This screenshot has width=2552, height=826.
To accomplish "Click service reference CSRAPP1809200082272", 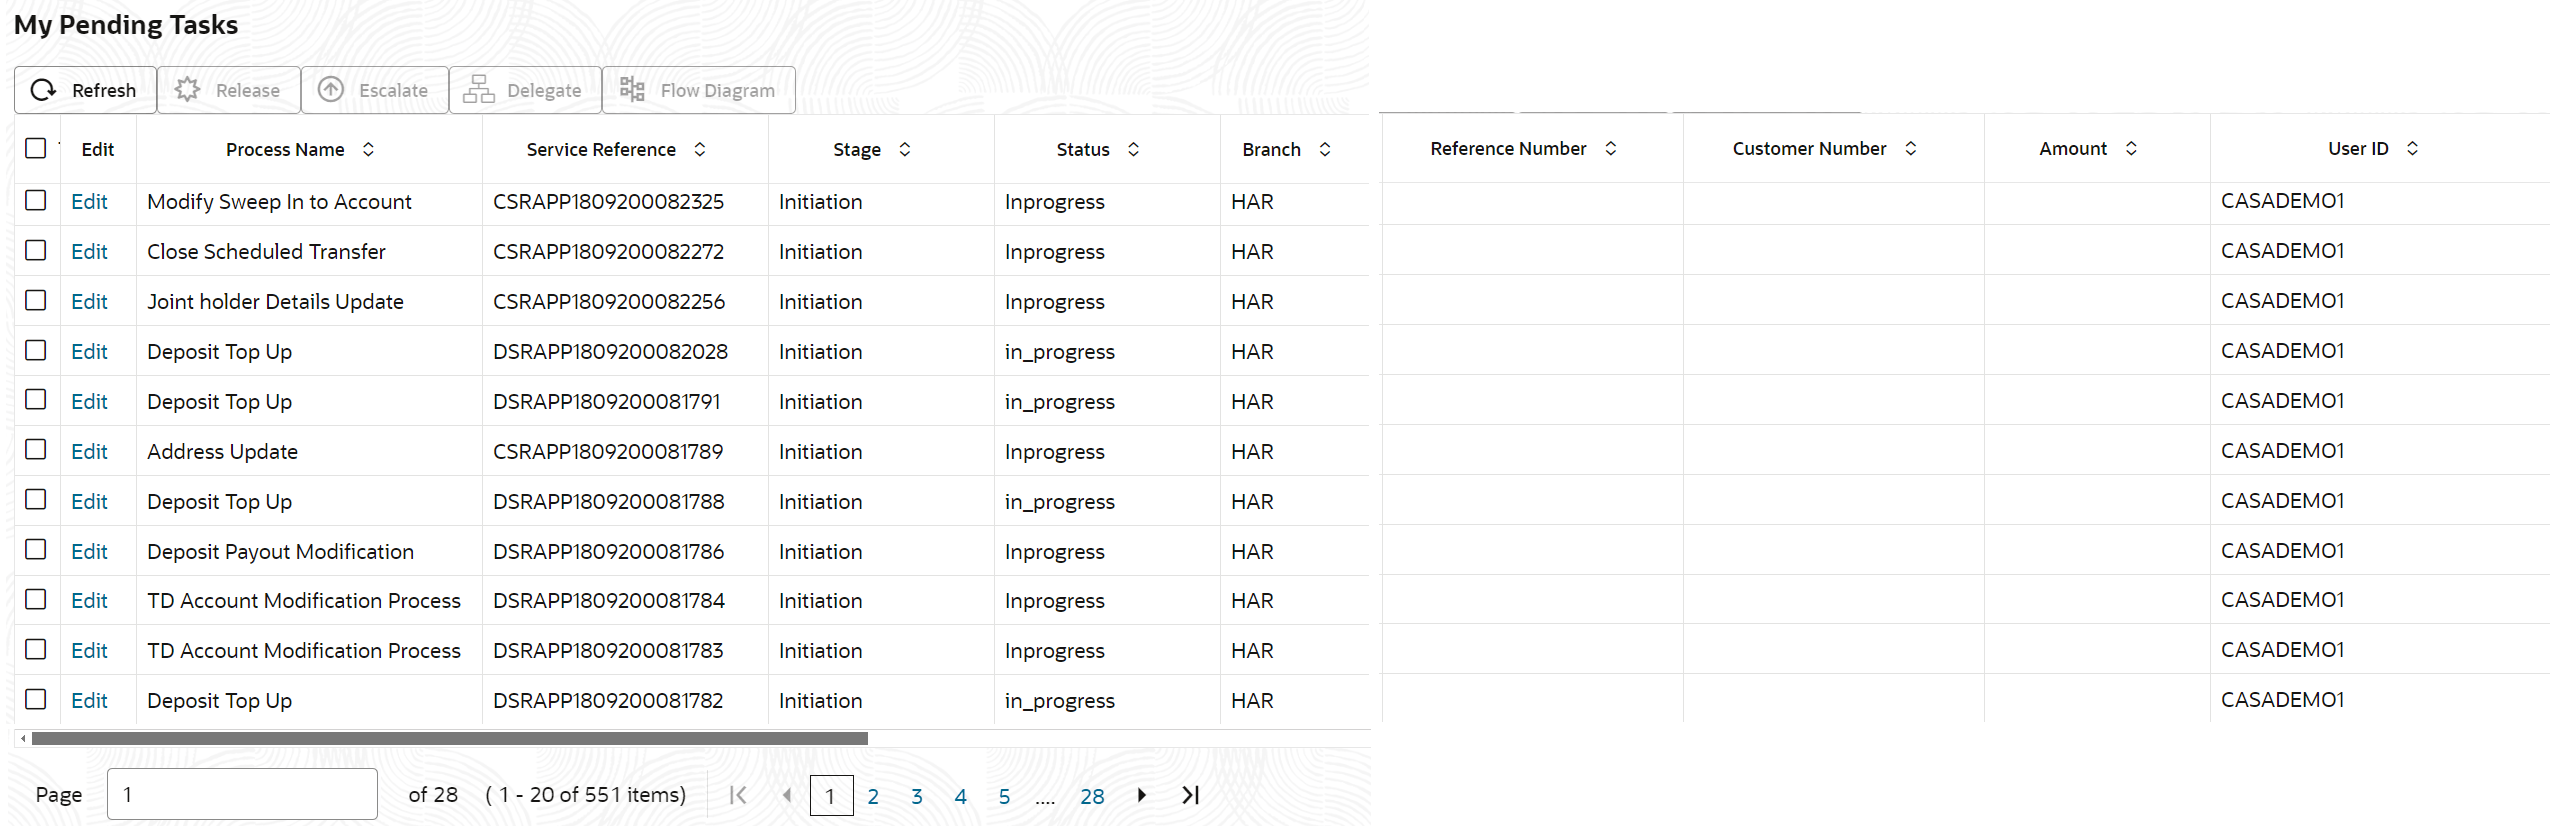I will [608, 252].
